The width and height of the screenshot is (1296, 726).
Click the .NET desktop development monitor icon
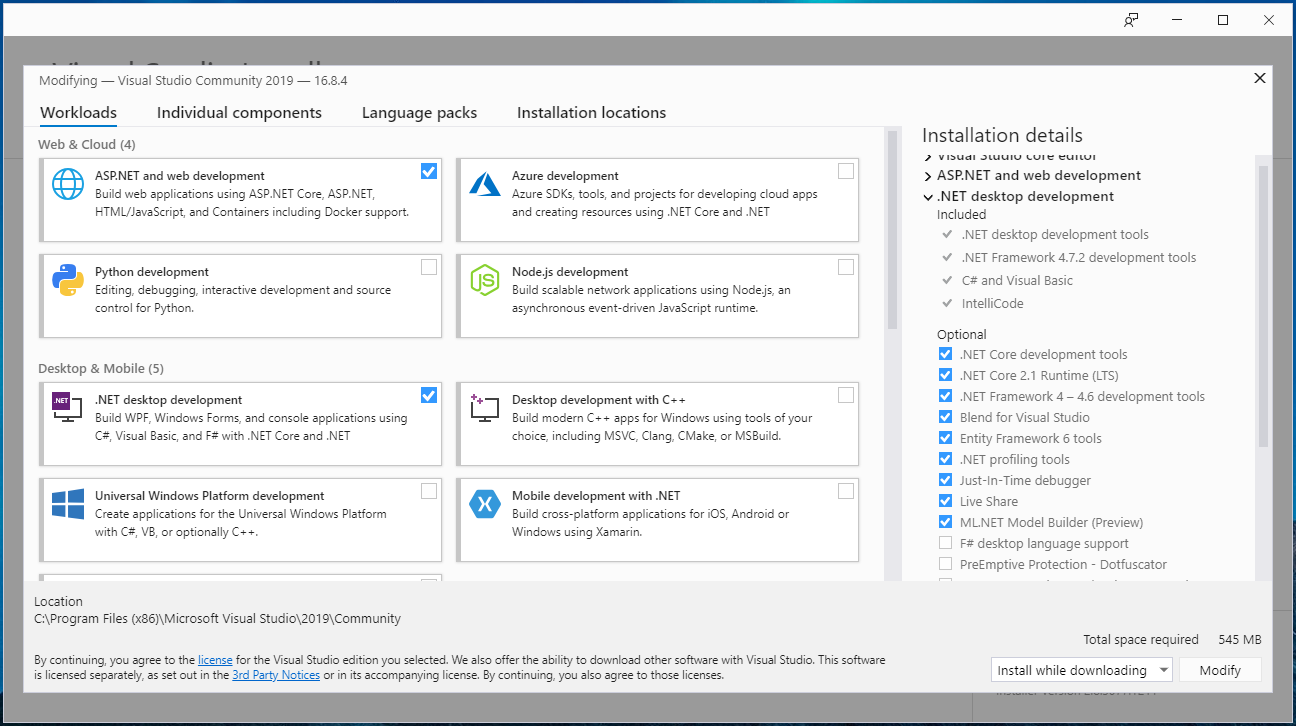tap(68, 406)
